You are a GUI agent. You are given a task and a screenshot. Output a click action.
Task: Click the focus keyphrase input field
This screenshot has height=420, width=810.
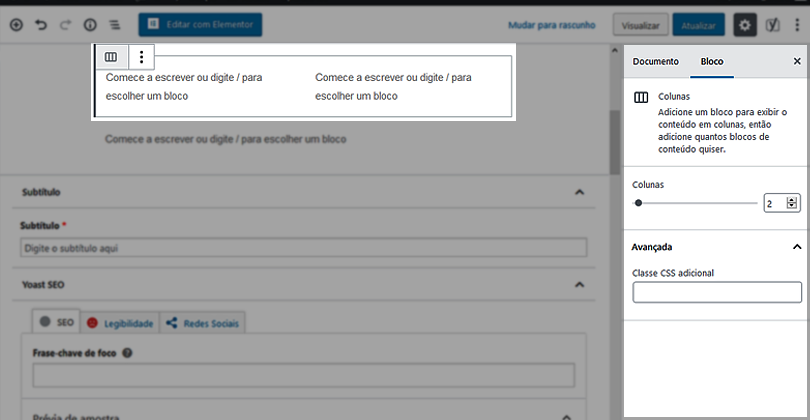tap(304, 376)
